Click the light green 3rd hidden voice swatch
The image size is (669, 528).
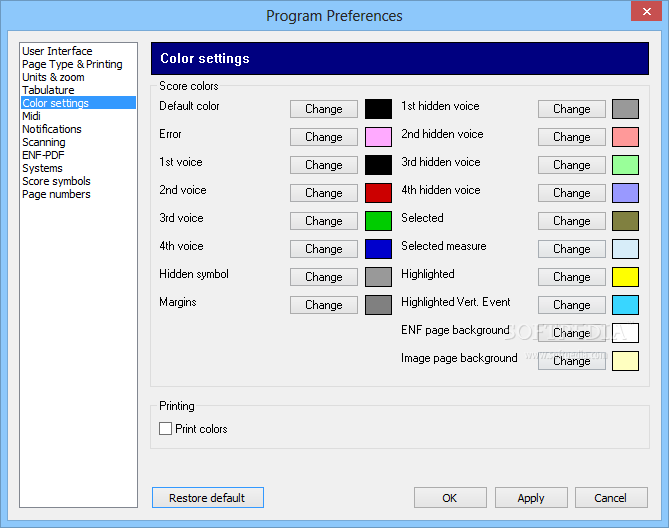point(625,165)
